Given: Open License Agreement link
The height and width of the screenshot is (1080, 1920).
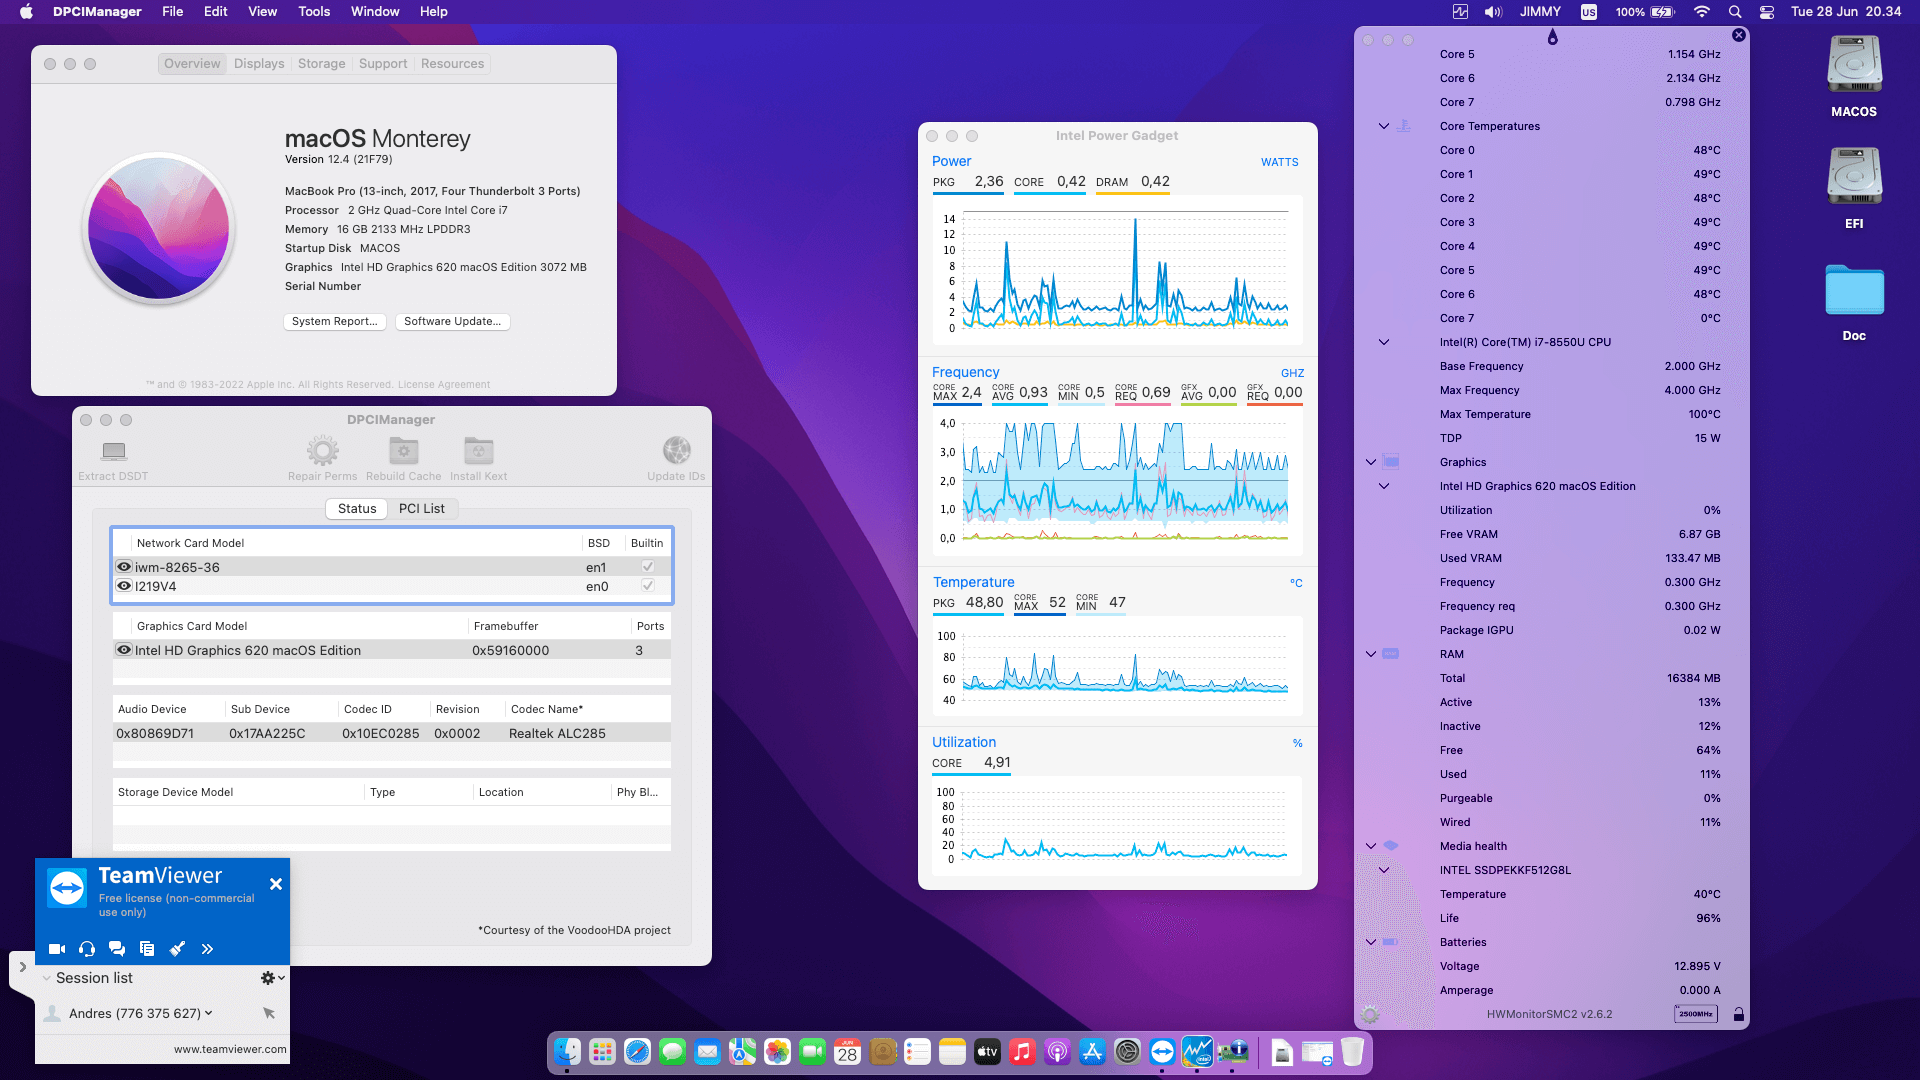Looking at the screenshot, I should tap(444, 384).
